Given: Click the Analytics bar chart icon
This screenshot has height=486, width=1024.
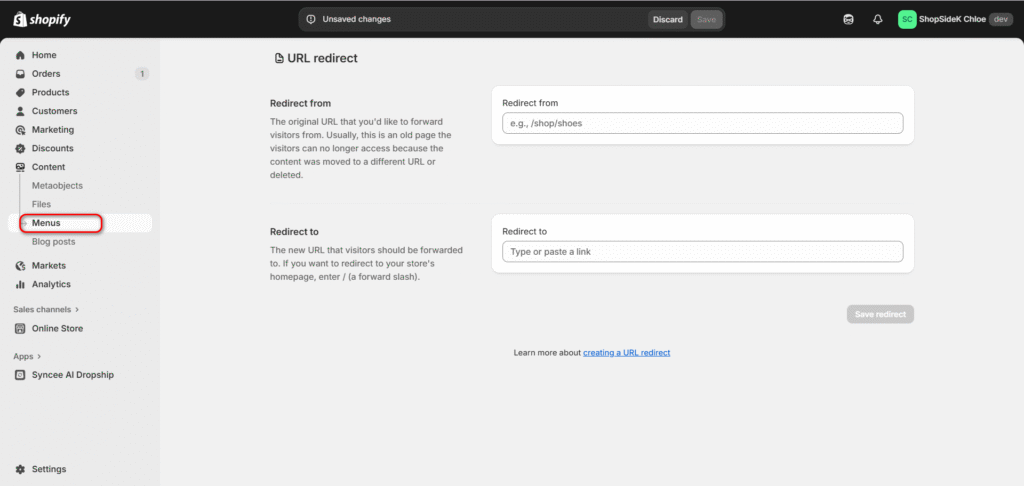Looking at the screenshot, I should point(20,285).
